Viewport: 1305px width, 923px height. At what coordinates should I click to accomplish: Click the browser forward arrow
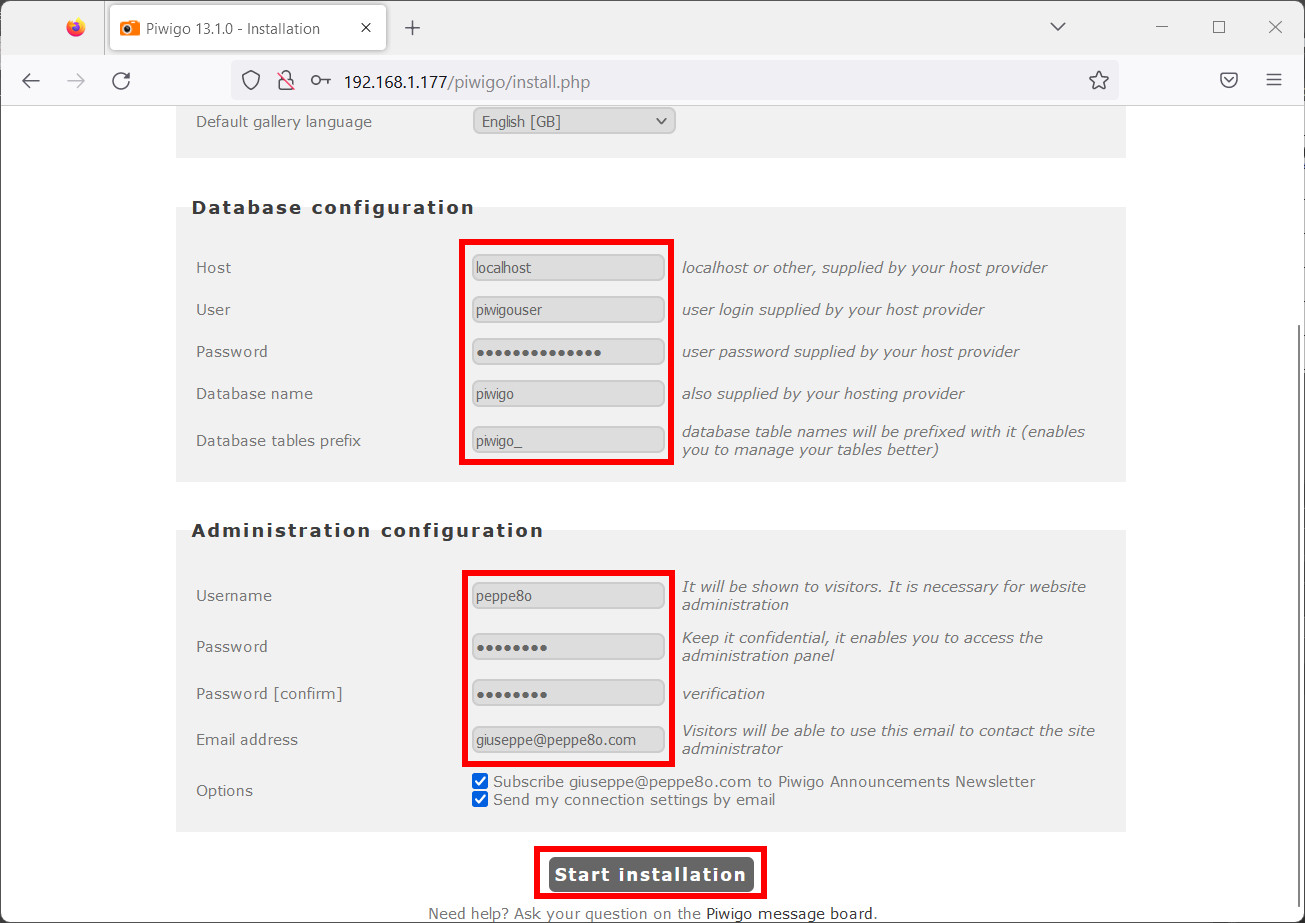(x=76, y=81)
